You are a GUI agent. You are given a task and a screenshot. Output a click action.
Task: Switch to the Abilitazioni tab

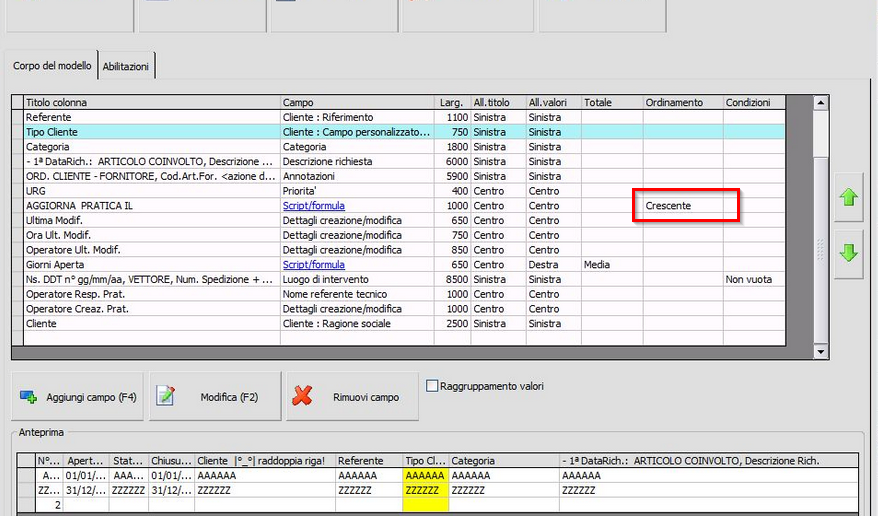coord(126,66)
